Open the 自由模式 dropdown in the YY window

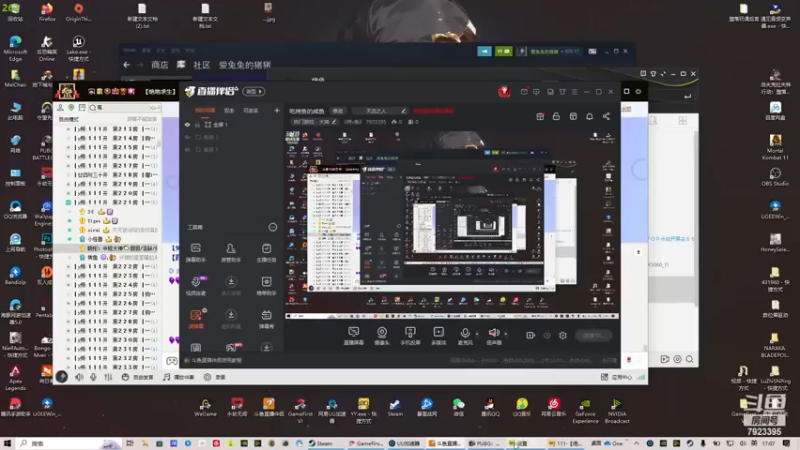point(69,119)
